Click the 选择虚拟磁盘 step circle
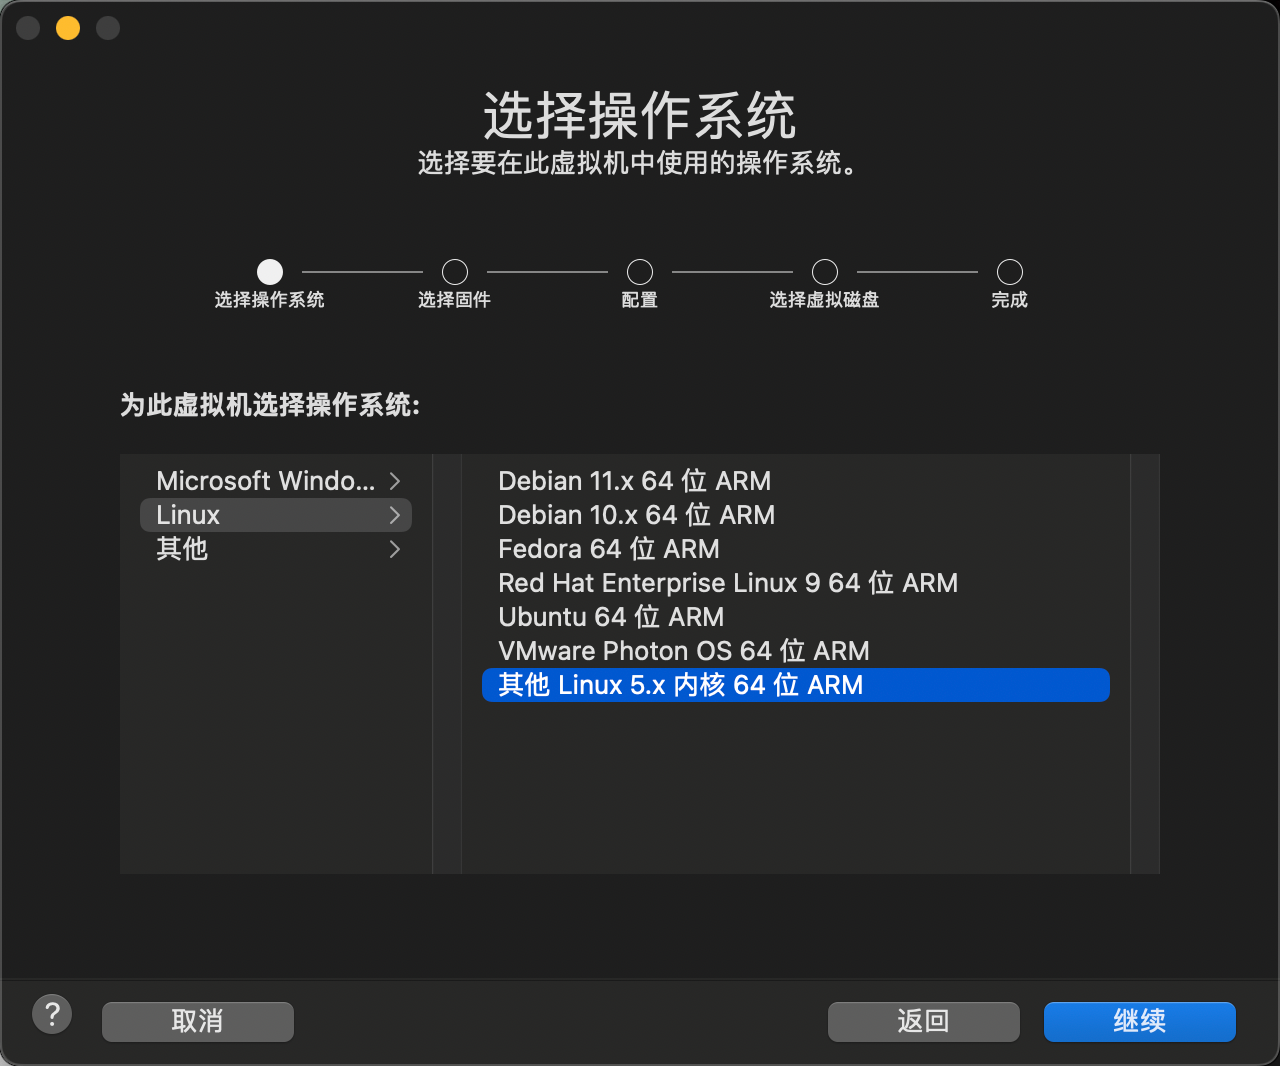The width and height of the screenshot is (1280, 1066). click(x=824, y=270)
